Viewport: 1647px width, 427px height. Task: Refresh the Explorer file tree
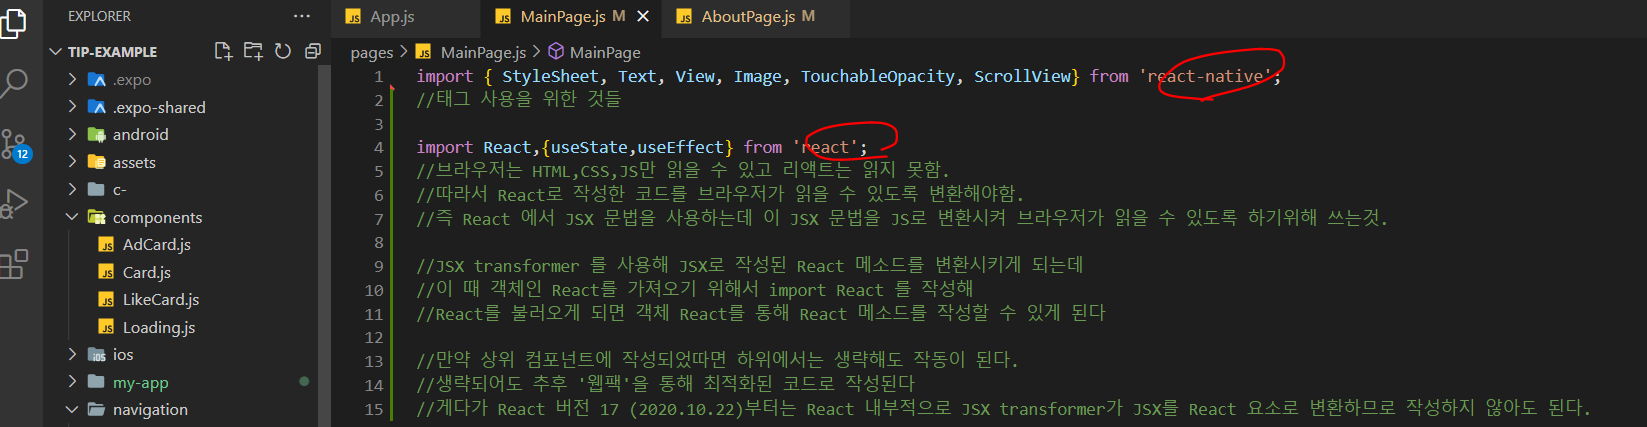click(x=283, y=51)
